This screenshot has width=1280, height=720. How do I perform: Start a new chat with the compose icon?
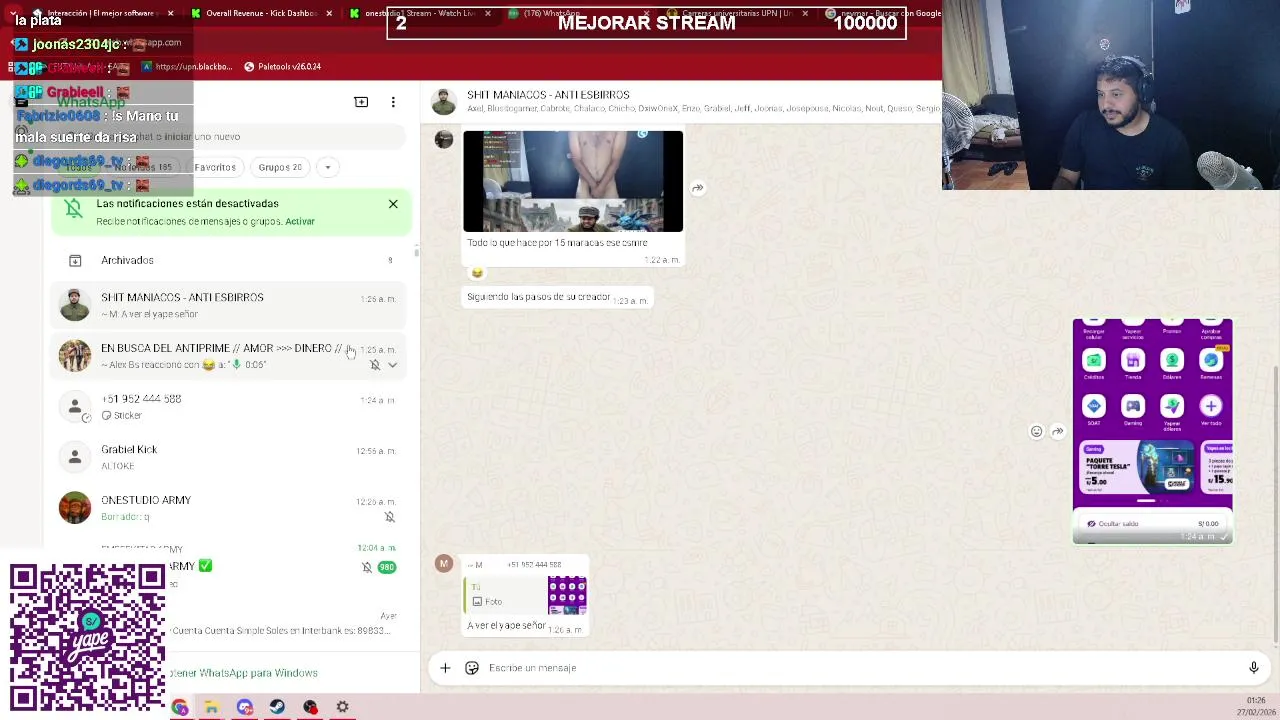361,102
